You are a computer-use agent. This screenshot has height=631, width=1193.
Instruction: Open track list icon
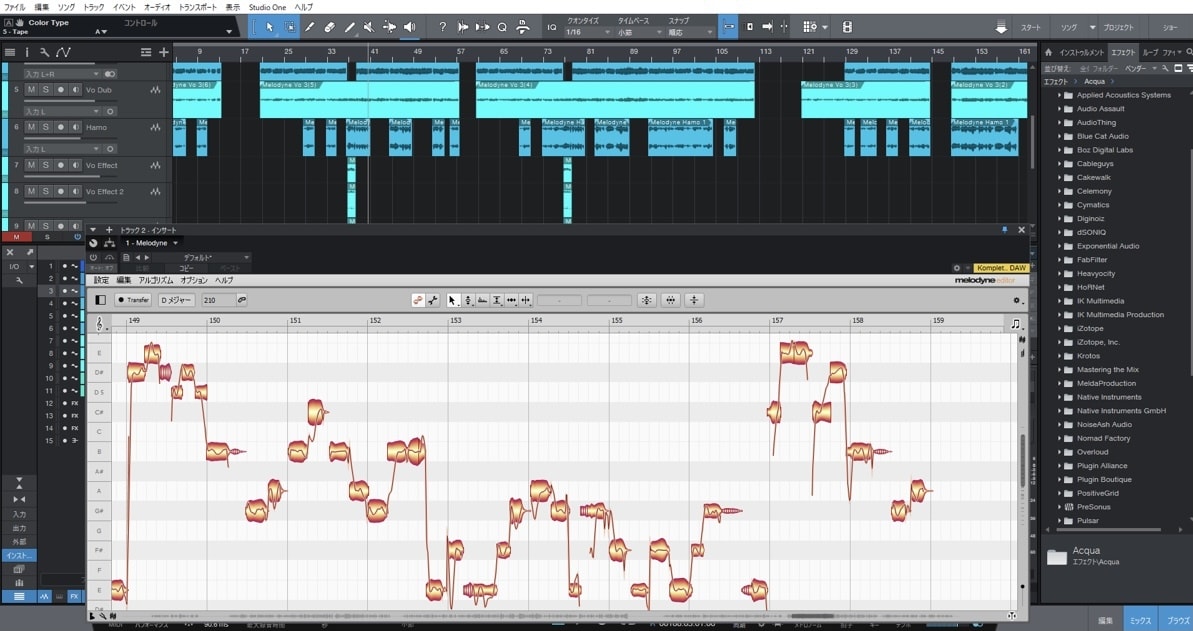pyautogui.click(x=10, y=53)
